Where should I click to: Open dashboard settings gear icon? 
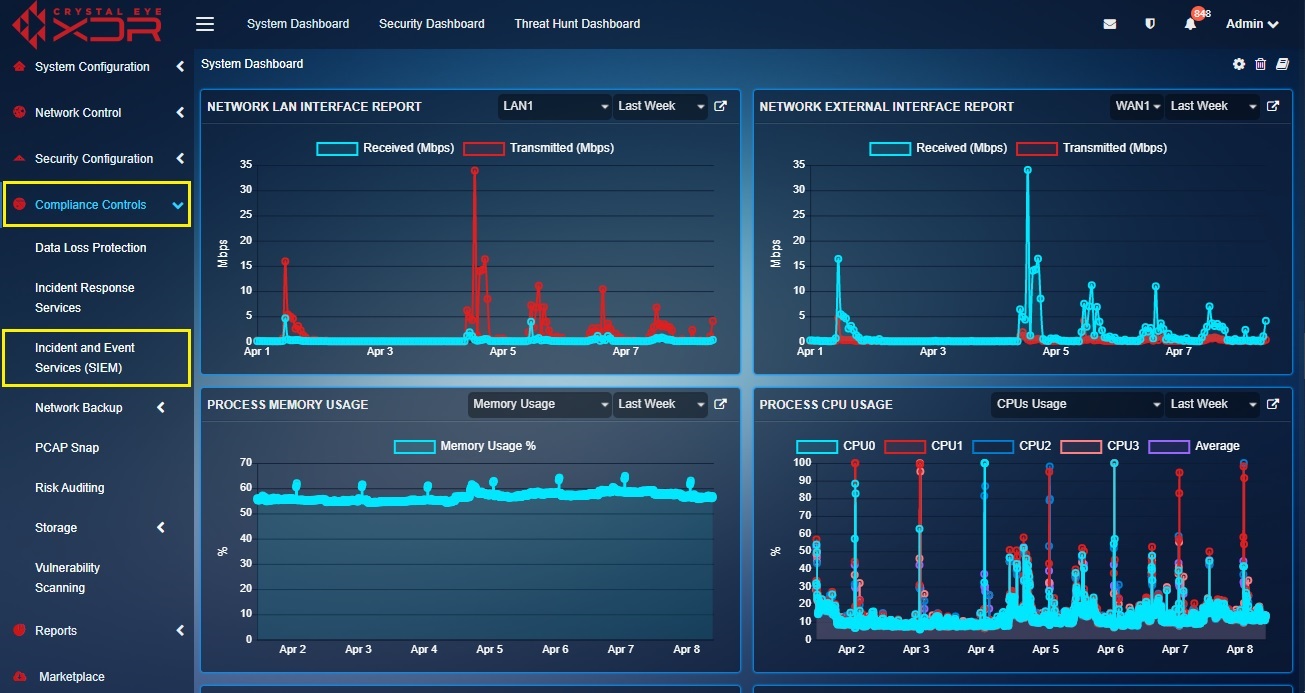pyautogui.click(x=1239, y=64)
